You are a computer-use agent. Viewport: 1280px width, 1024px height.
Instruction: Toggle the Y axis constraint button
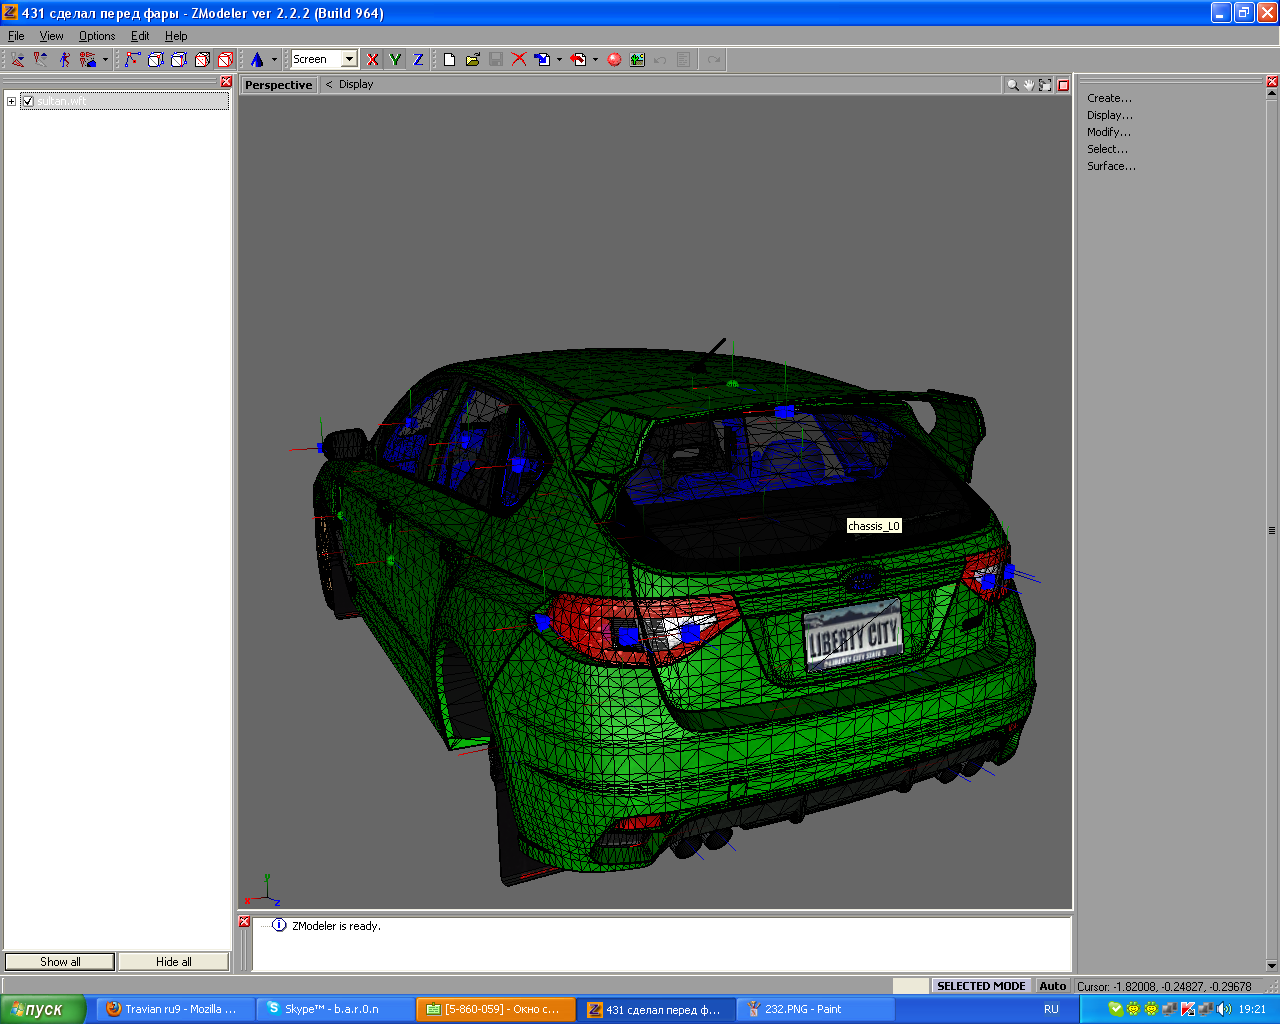[395, 60]
